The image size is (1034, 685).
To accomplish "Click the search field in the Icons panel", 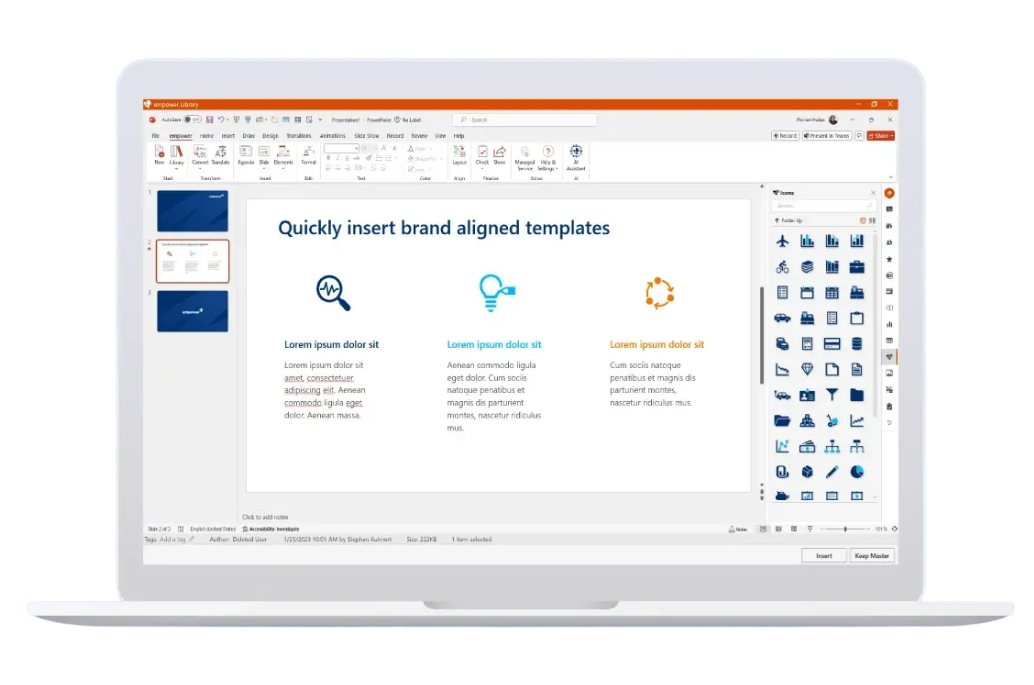I will pyautogui.click(x=824, y=206).
